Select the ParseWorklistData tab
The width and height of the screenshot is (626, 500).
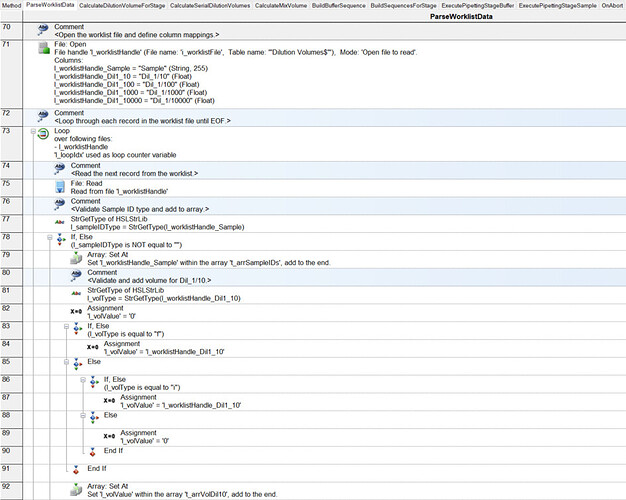[50, 5]
